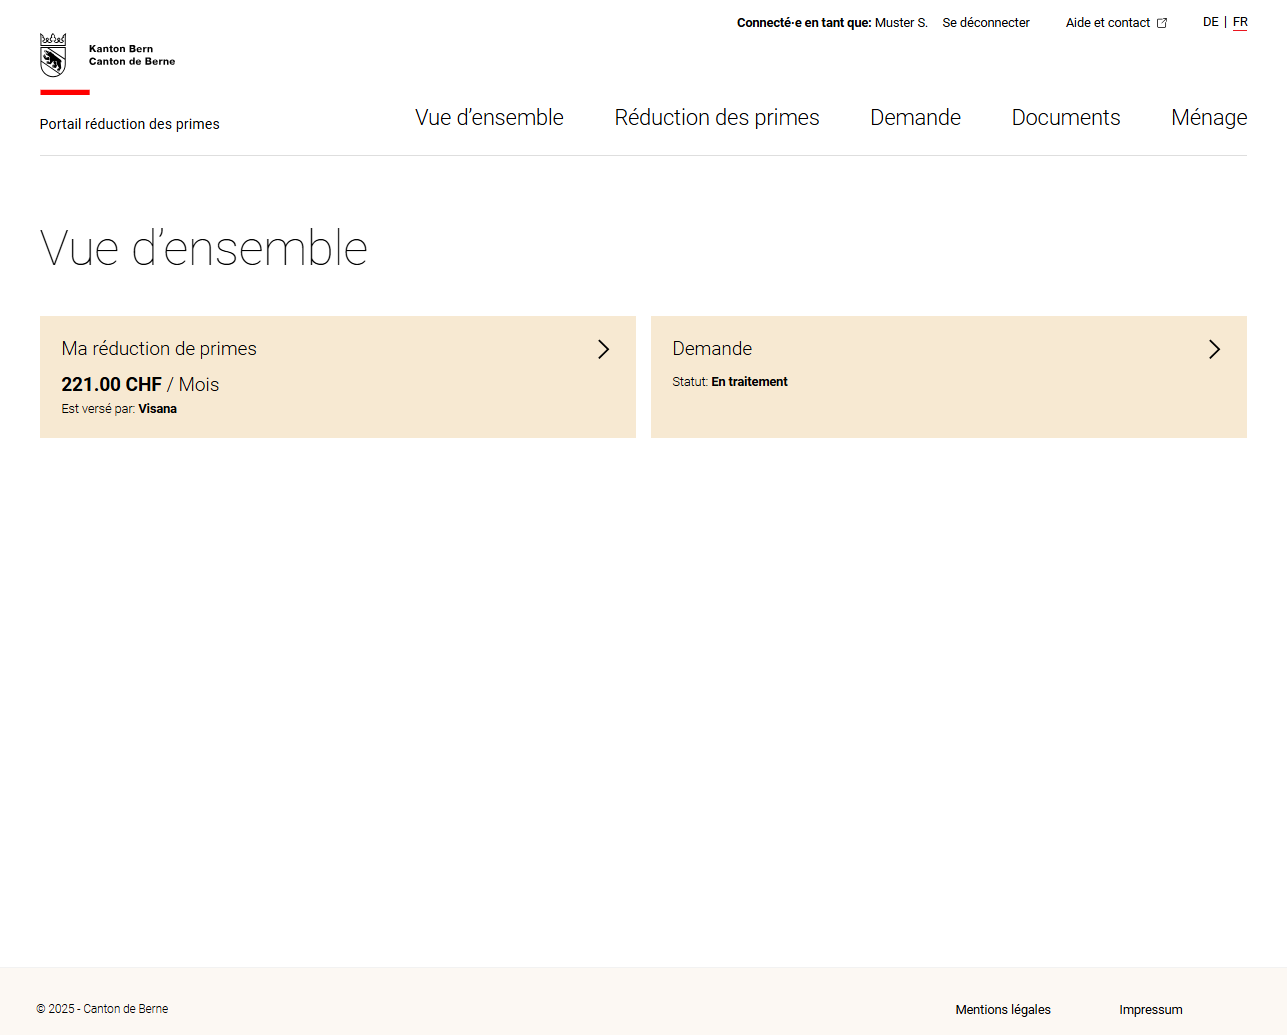Select the FR language option

pyautogui.click(x=1240, y=22)
